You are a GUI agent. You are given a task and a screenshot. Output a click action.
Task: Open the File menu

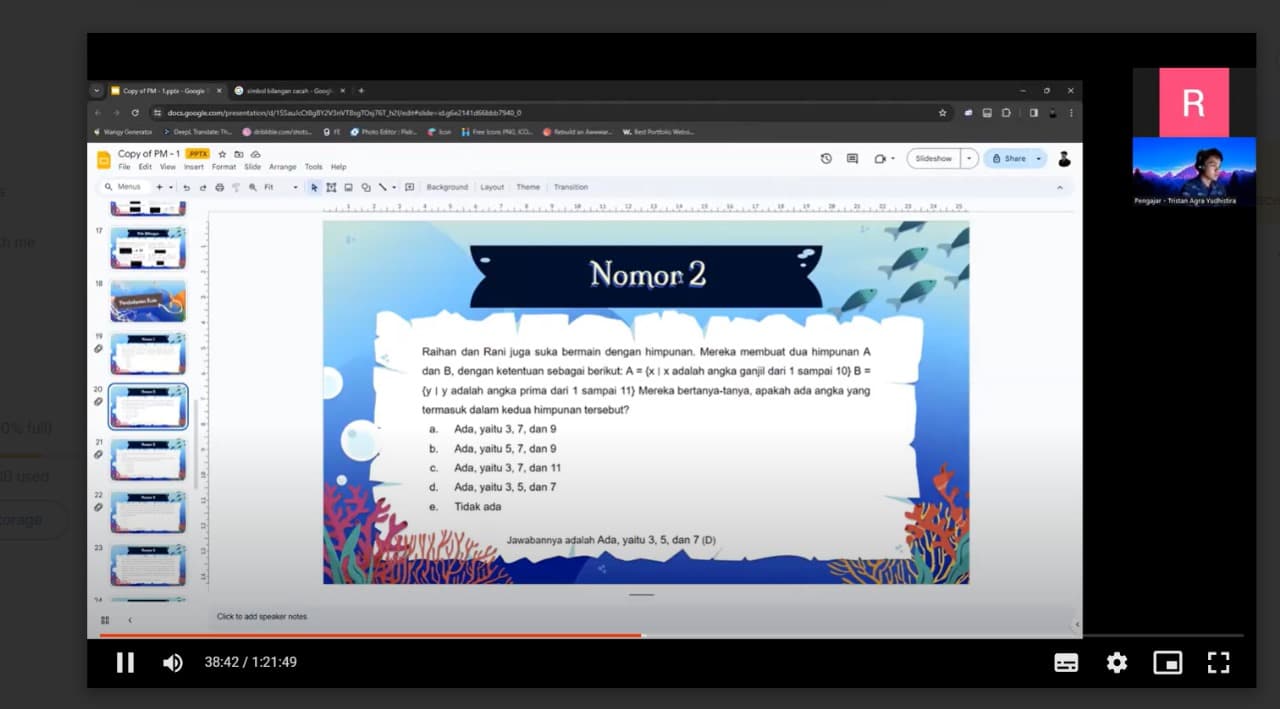pyautogui.click(x=124, y=167)
